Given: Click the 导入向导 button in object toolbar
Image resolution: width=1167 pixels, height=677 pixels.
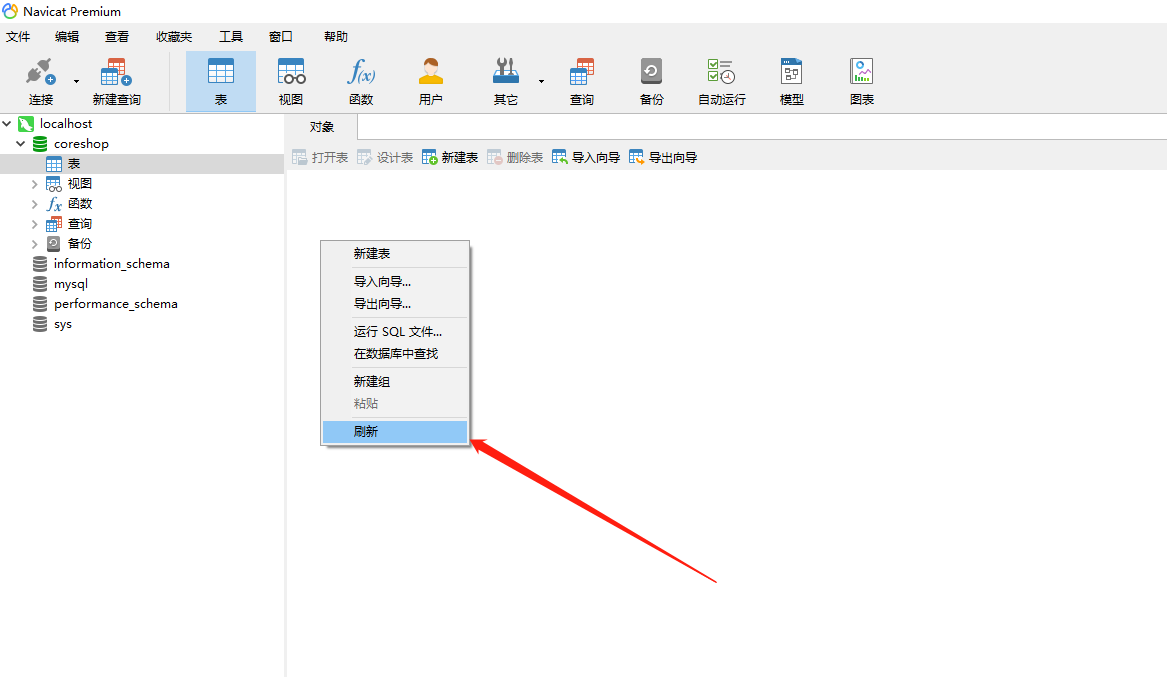Looking at the screenshot, I should point(586,158).
